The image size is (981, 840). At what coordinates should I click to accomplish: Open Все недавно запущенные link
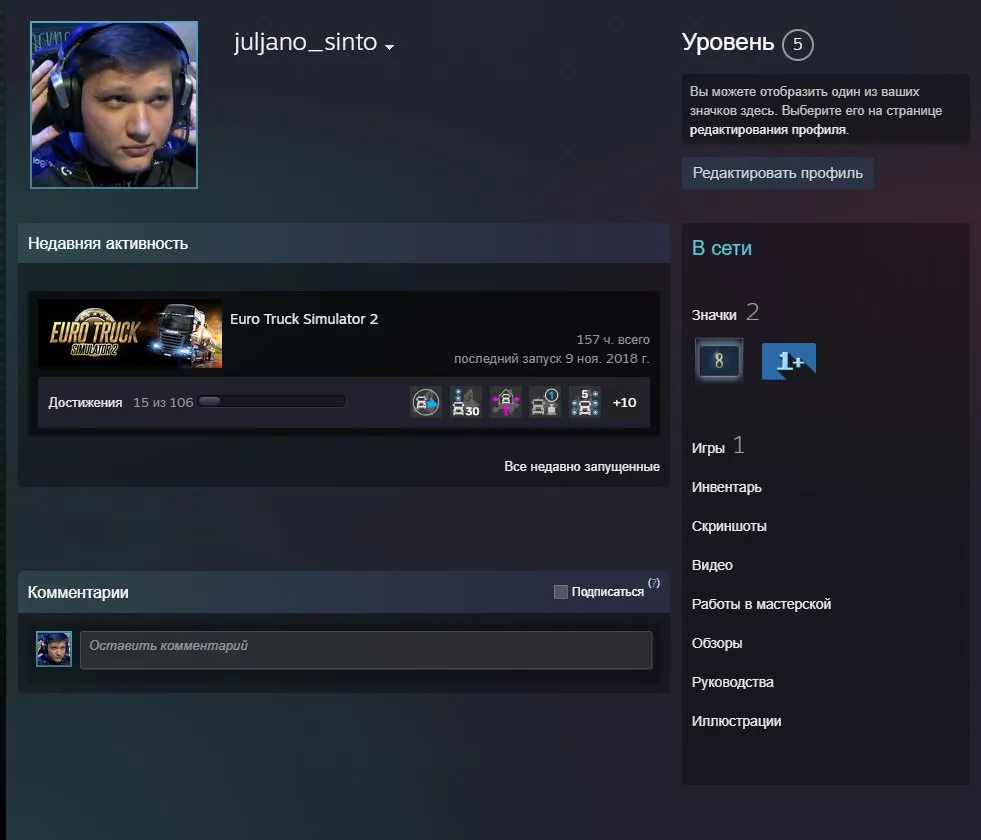coord(582,467)
